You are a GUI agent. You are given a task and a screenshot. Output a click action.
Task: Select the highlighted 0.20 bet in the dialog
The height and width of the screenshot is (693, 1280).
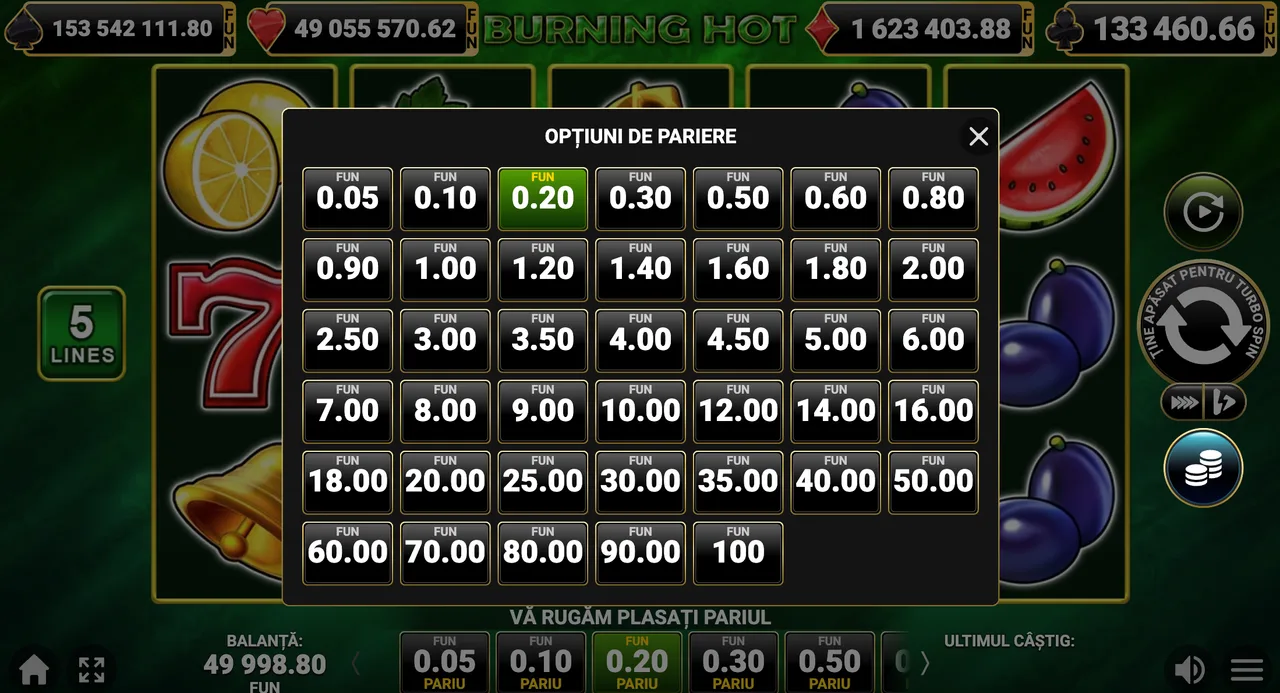coord(543,199)
